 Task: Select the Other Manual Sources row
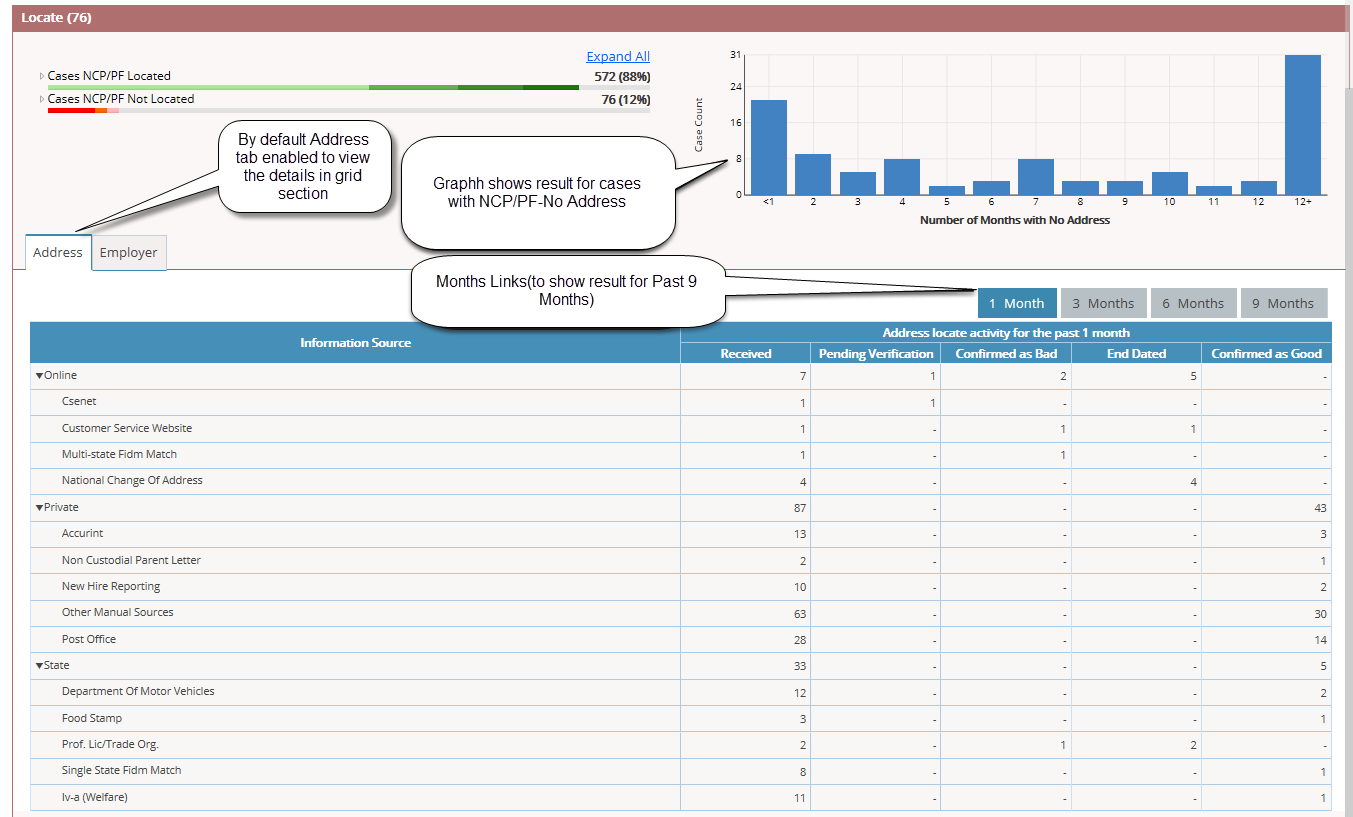(x=681, y=613)
